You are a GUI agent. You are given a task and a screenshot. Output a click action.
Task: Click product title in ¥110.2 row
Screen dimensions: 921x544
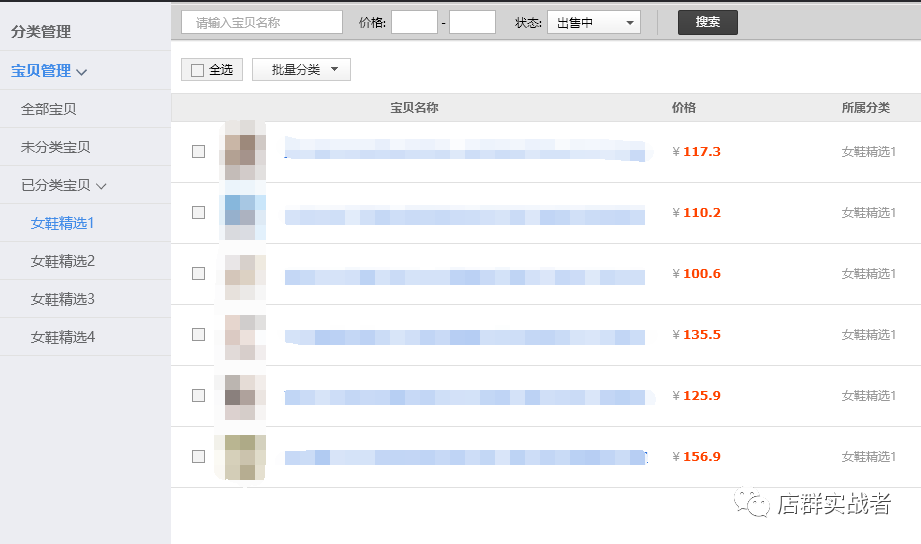pos(465,216)
